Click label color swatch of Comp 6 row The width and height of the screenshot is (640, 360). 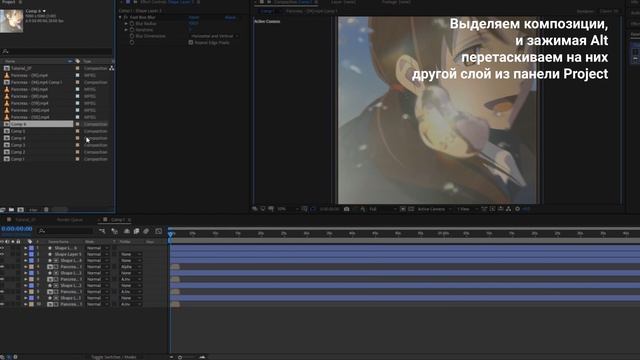pos(78,124)
